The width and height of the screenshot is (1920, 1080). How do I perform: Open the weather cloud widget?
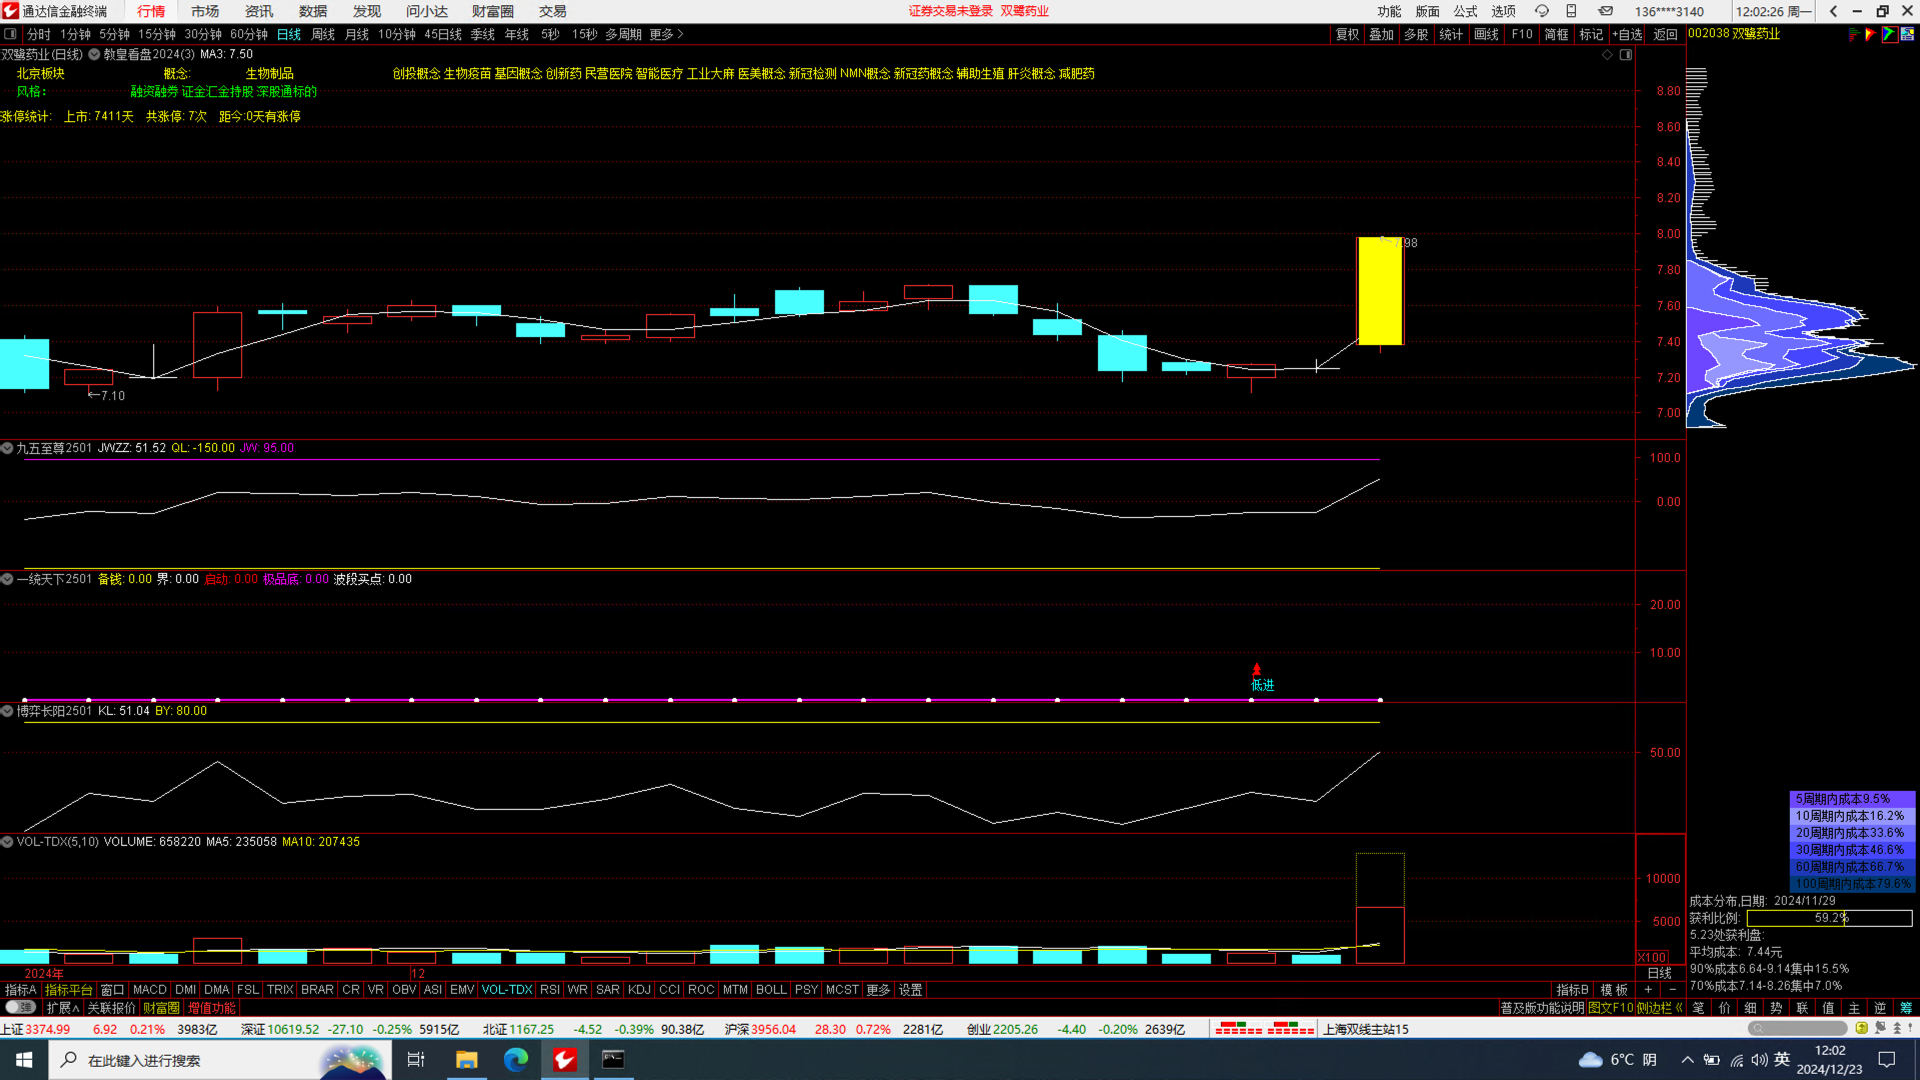1617,1059
